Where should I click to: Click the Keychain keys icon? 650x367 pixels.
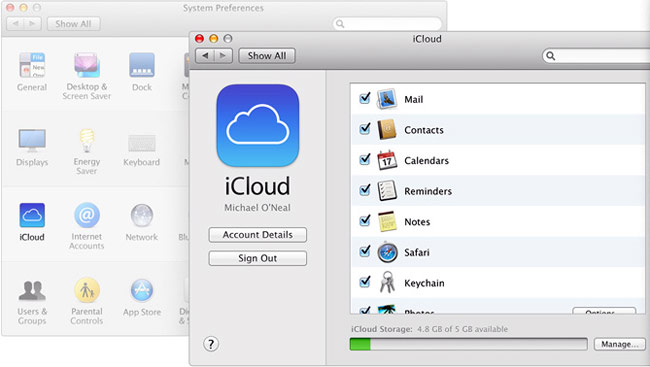[x=387, y=282]
